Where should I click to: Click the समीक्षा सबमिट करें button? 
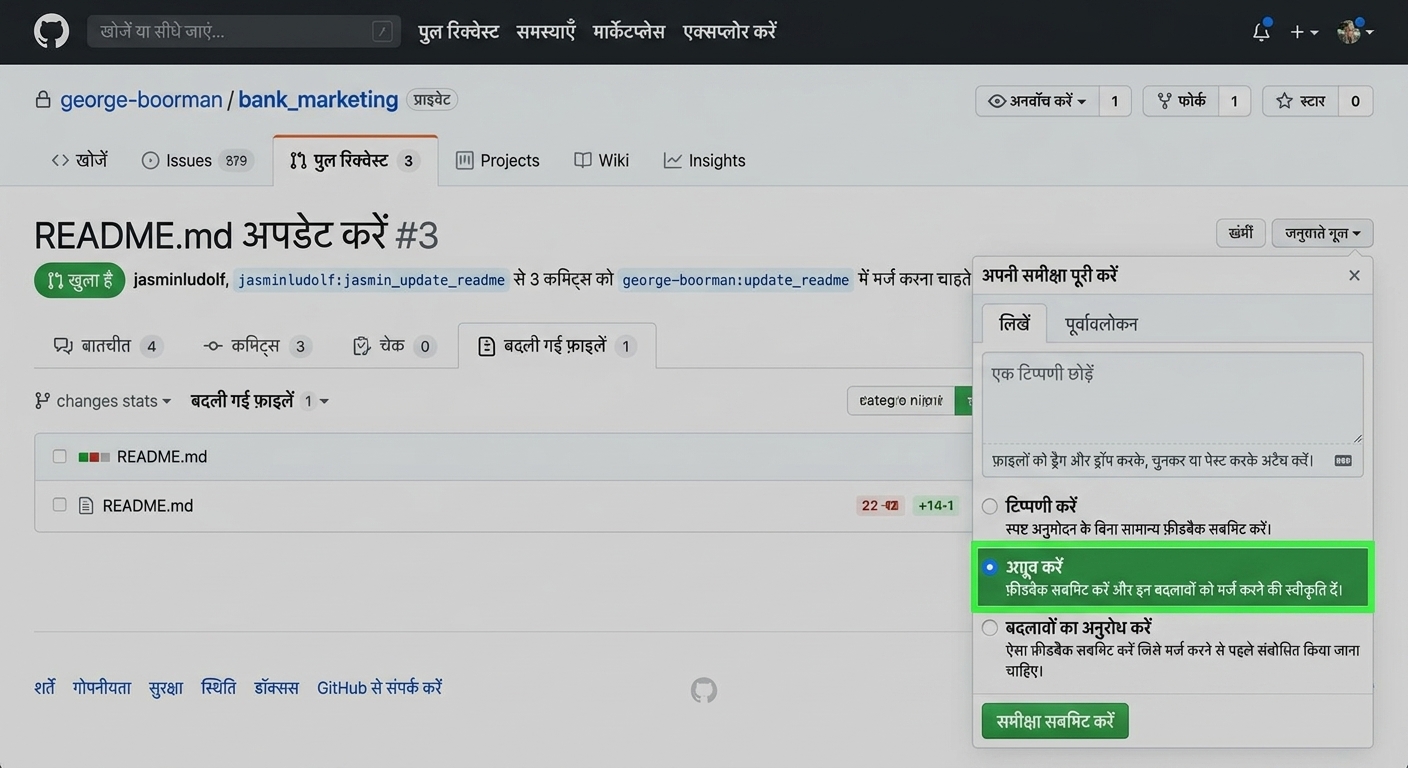pyautogui.click(x=1055, y=721)
